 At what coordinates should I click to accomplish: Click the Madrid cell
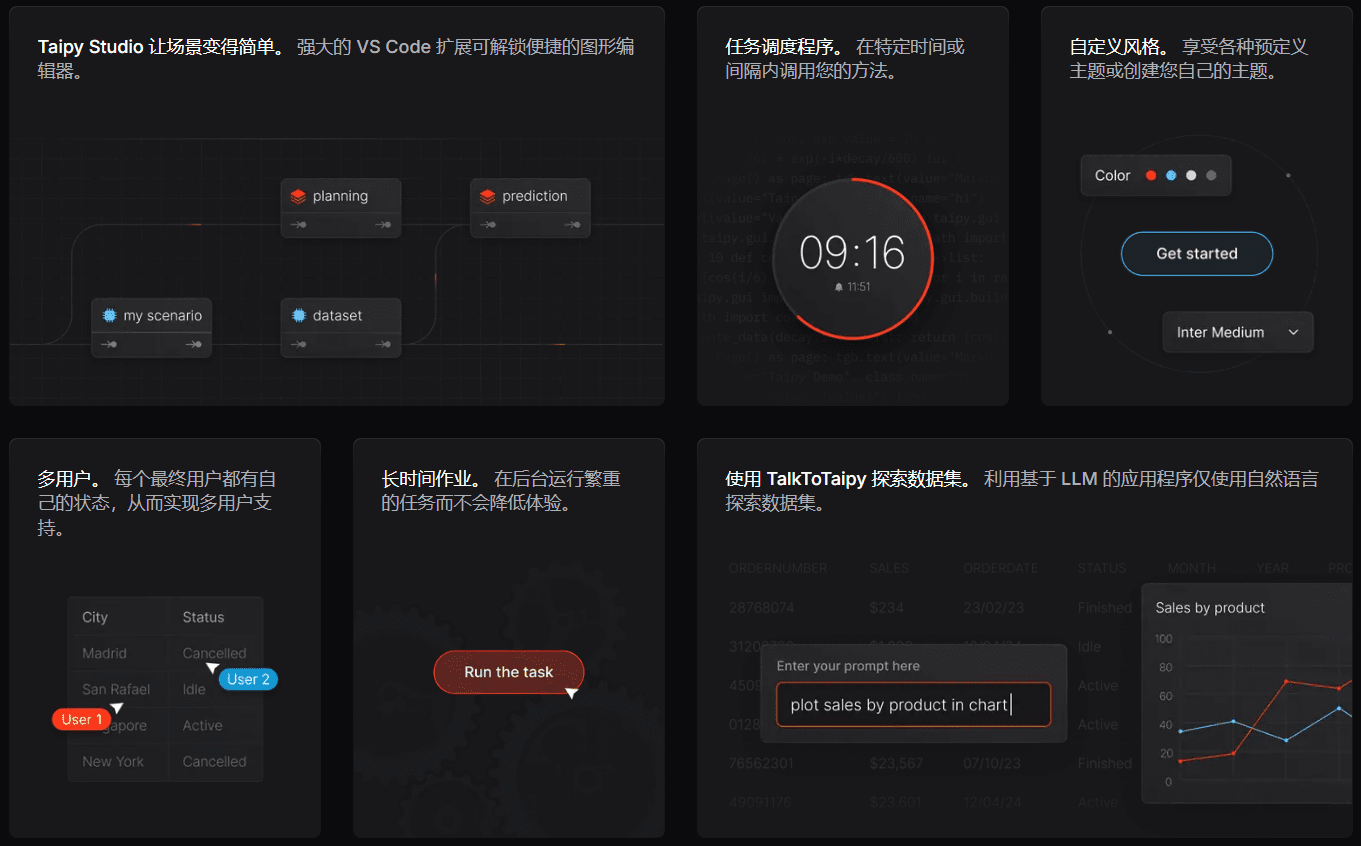point(104,653)
